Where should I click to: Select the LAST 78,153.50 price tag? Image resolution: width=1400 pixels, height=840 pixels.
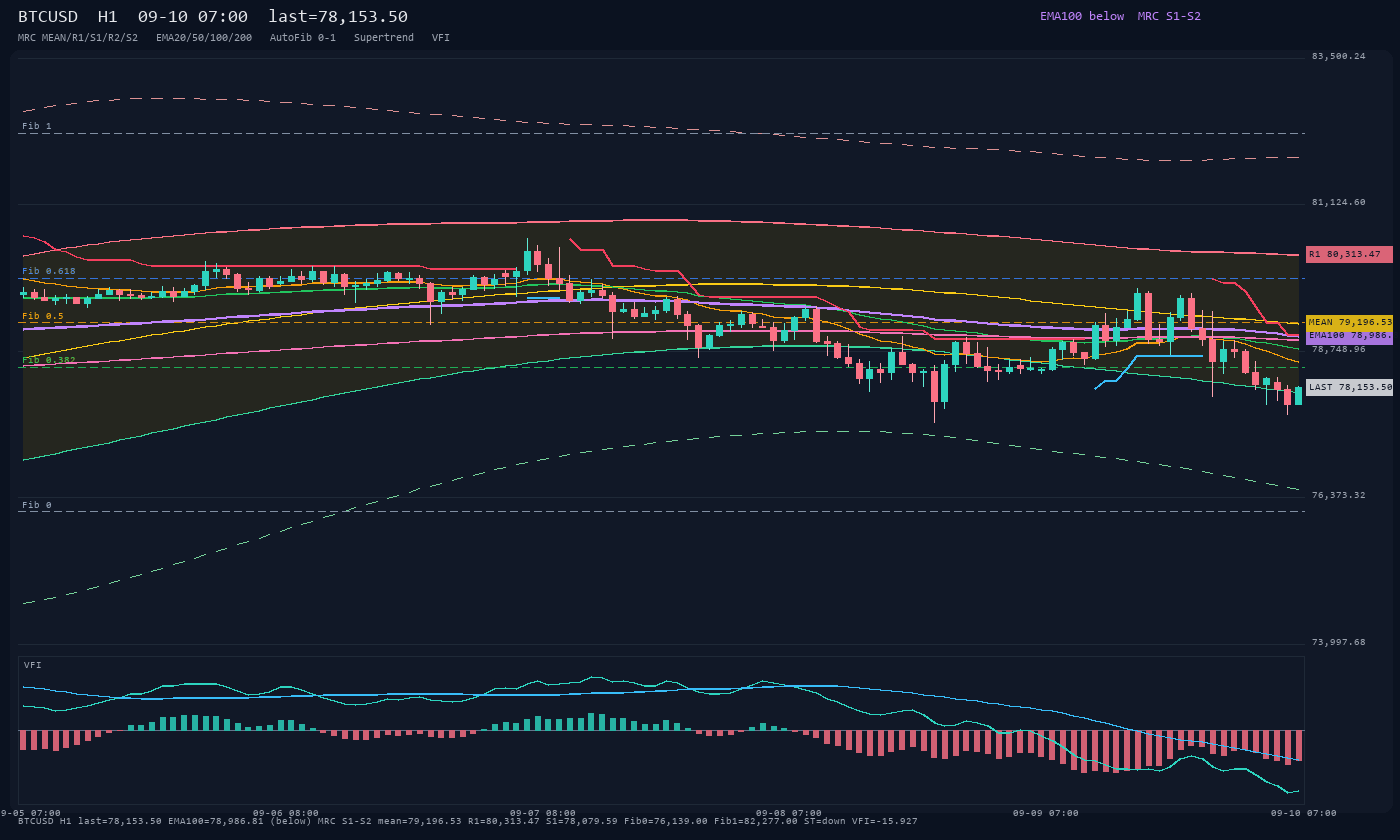tap(1349, 387)
